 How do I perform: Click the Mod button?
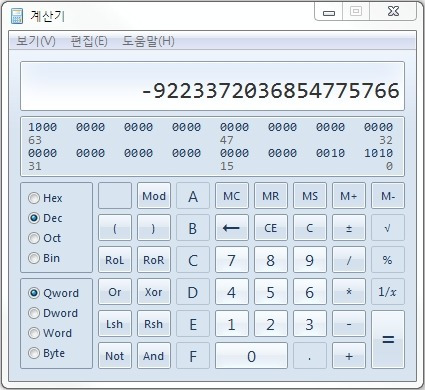pyautogui.click(x=154, y=196)
